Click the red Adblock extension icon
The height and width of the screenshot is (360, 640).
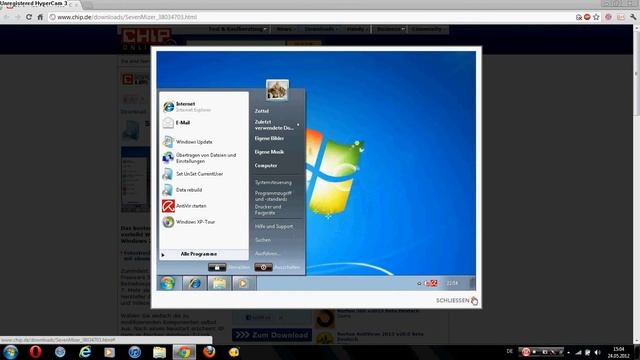point(587,17)
